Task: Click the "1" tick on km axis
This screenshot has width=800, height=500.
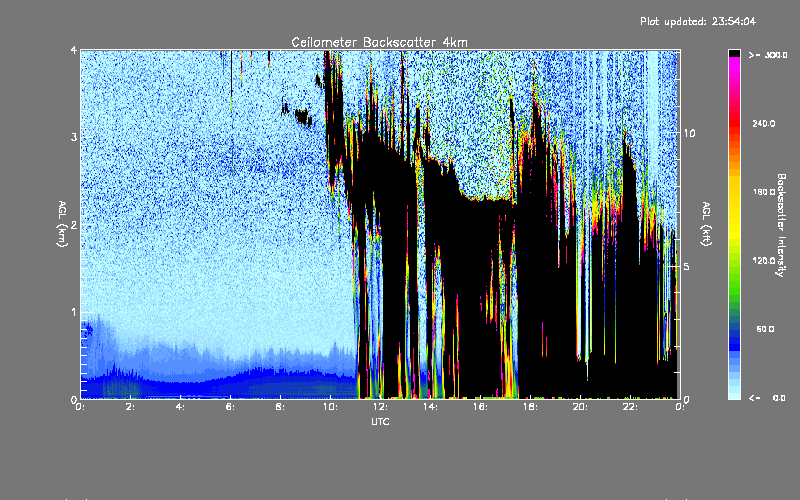Action: click(x=74, y=312)
